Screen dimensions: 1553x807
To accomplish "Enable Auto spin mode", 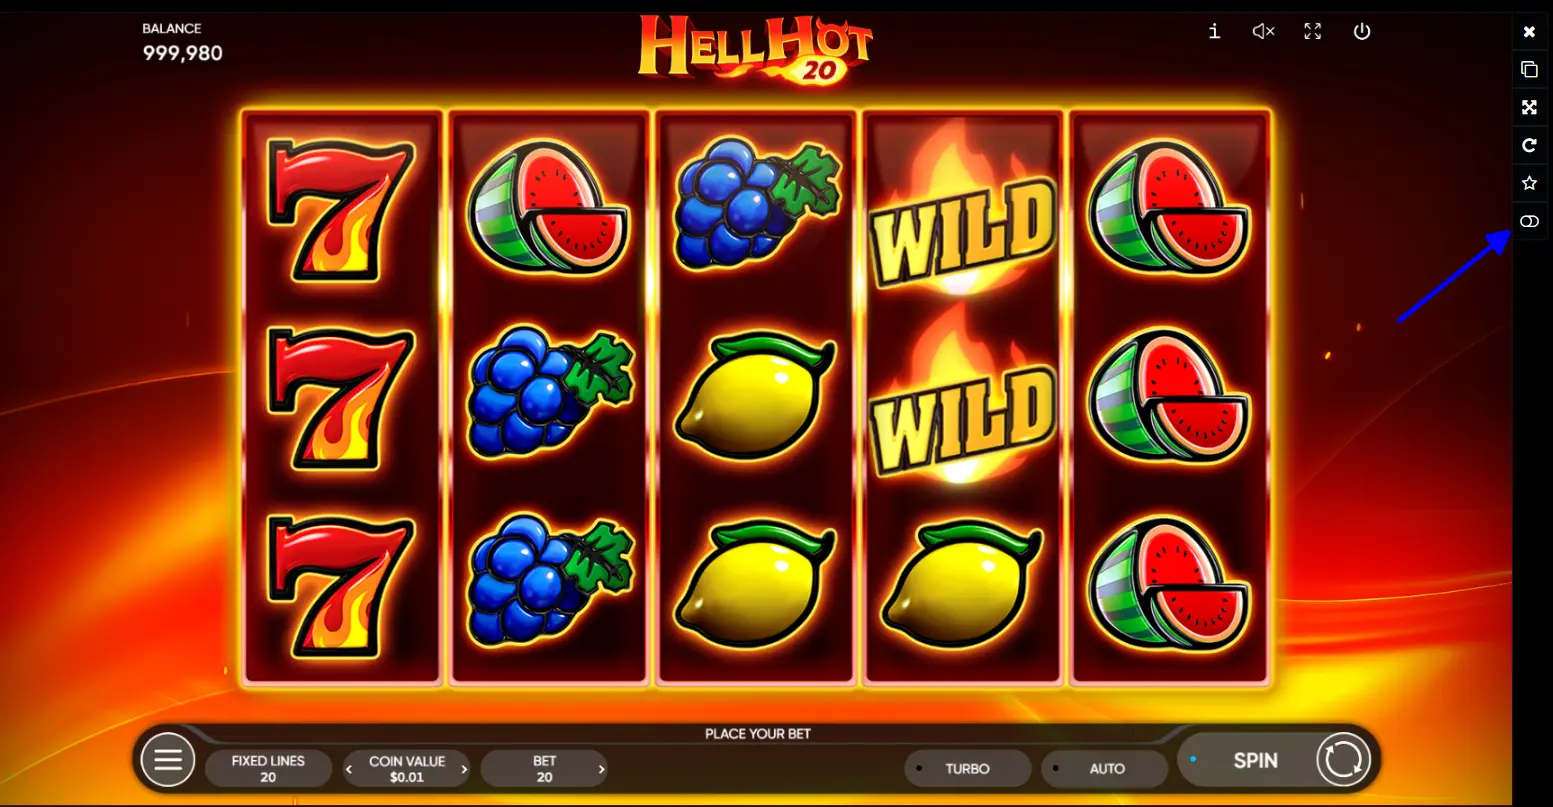I will tap(1105, 768).
